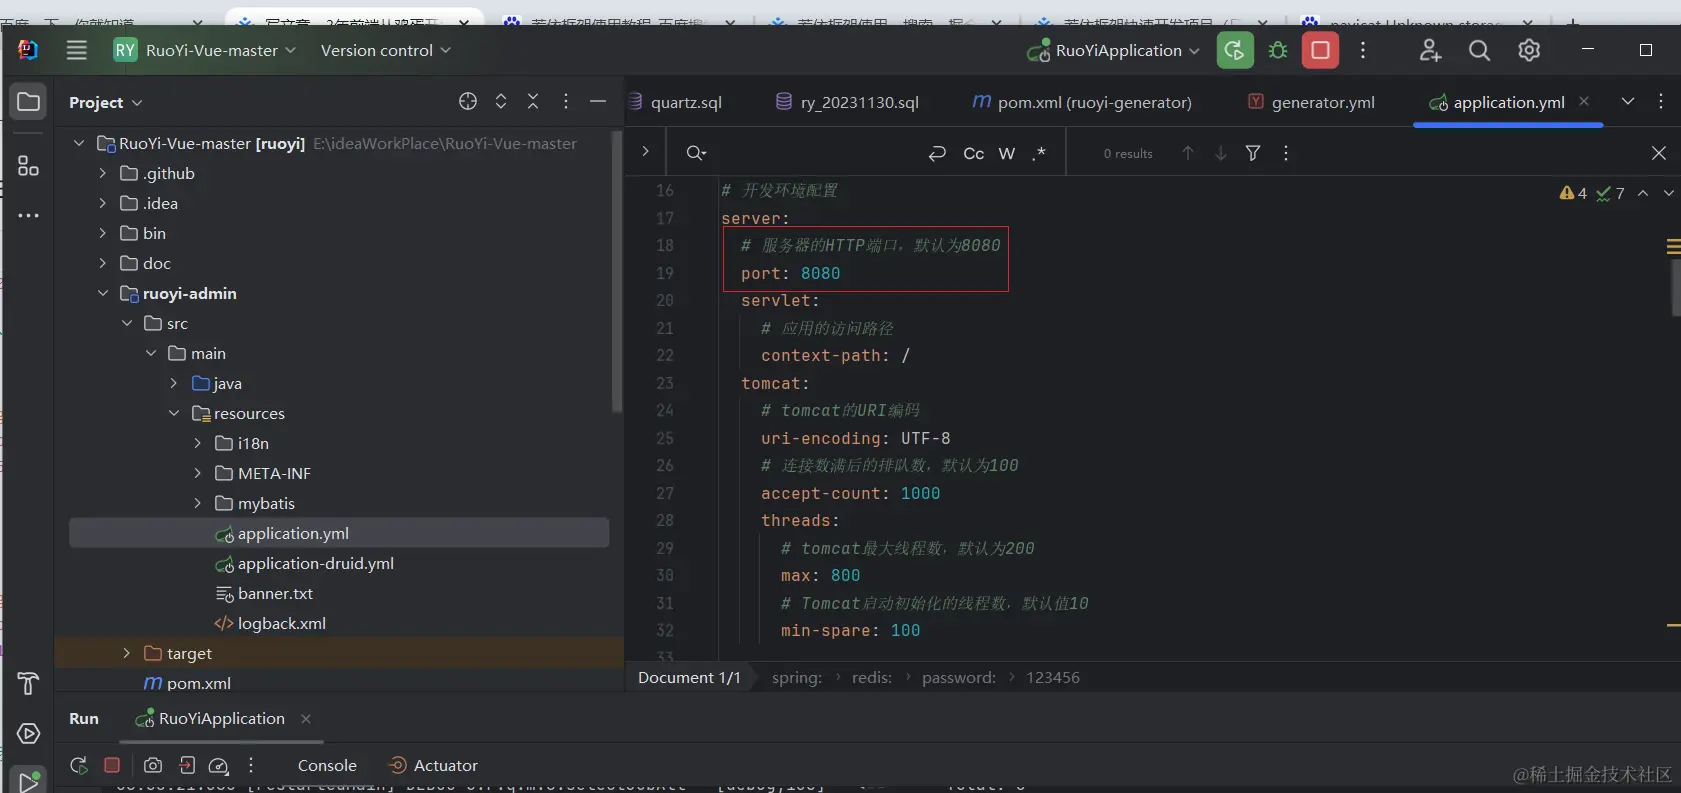Expand the target folder in project tree
Viewport: 1681px width, 793px height.
pyautogui.click(x=126, y=653)
